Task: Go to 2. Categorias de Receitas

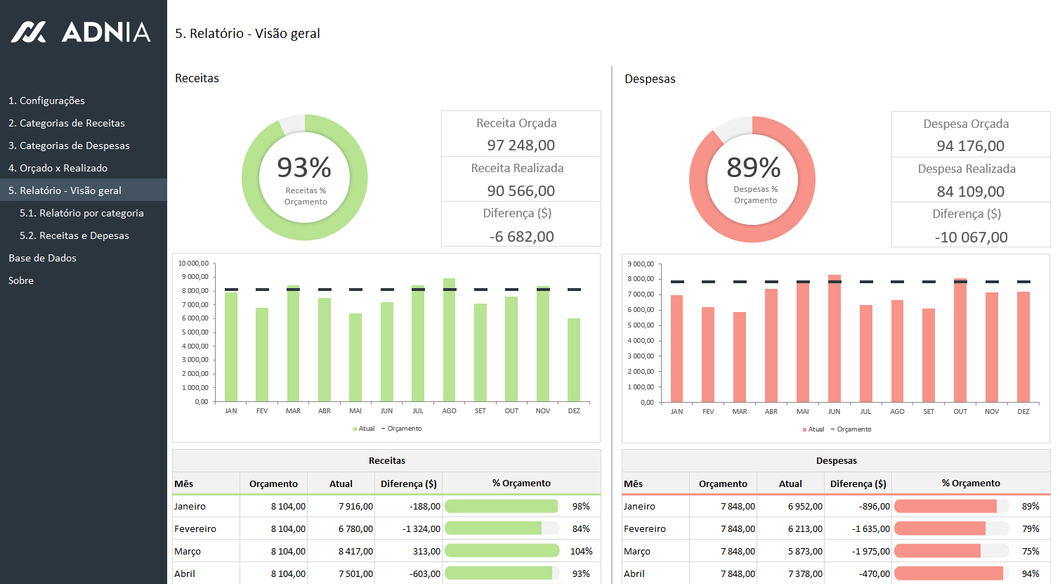Action: coord(67,123)
